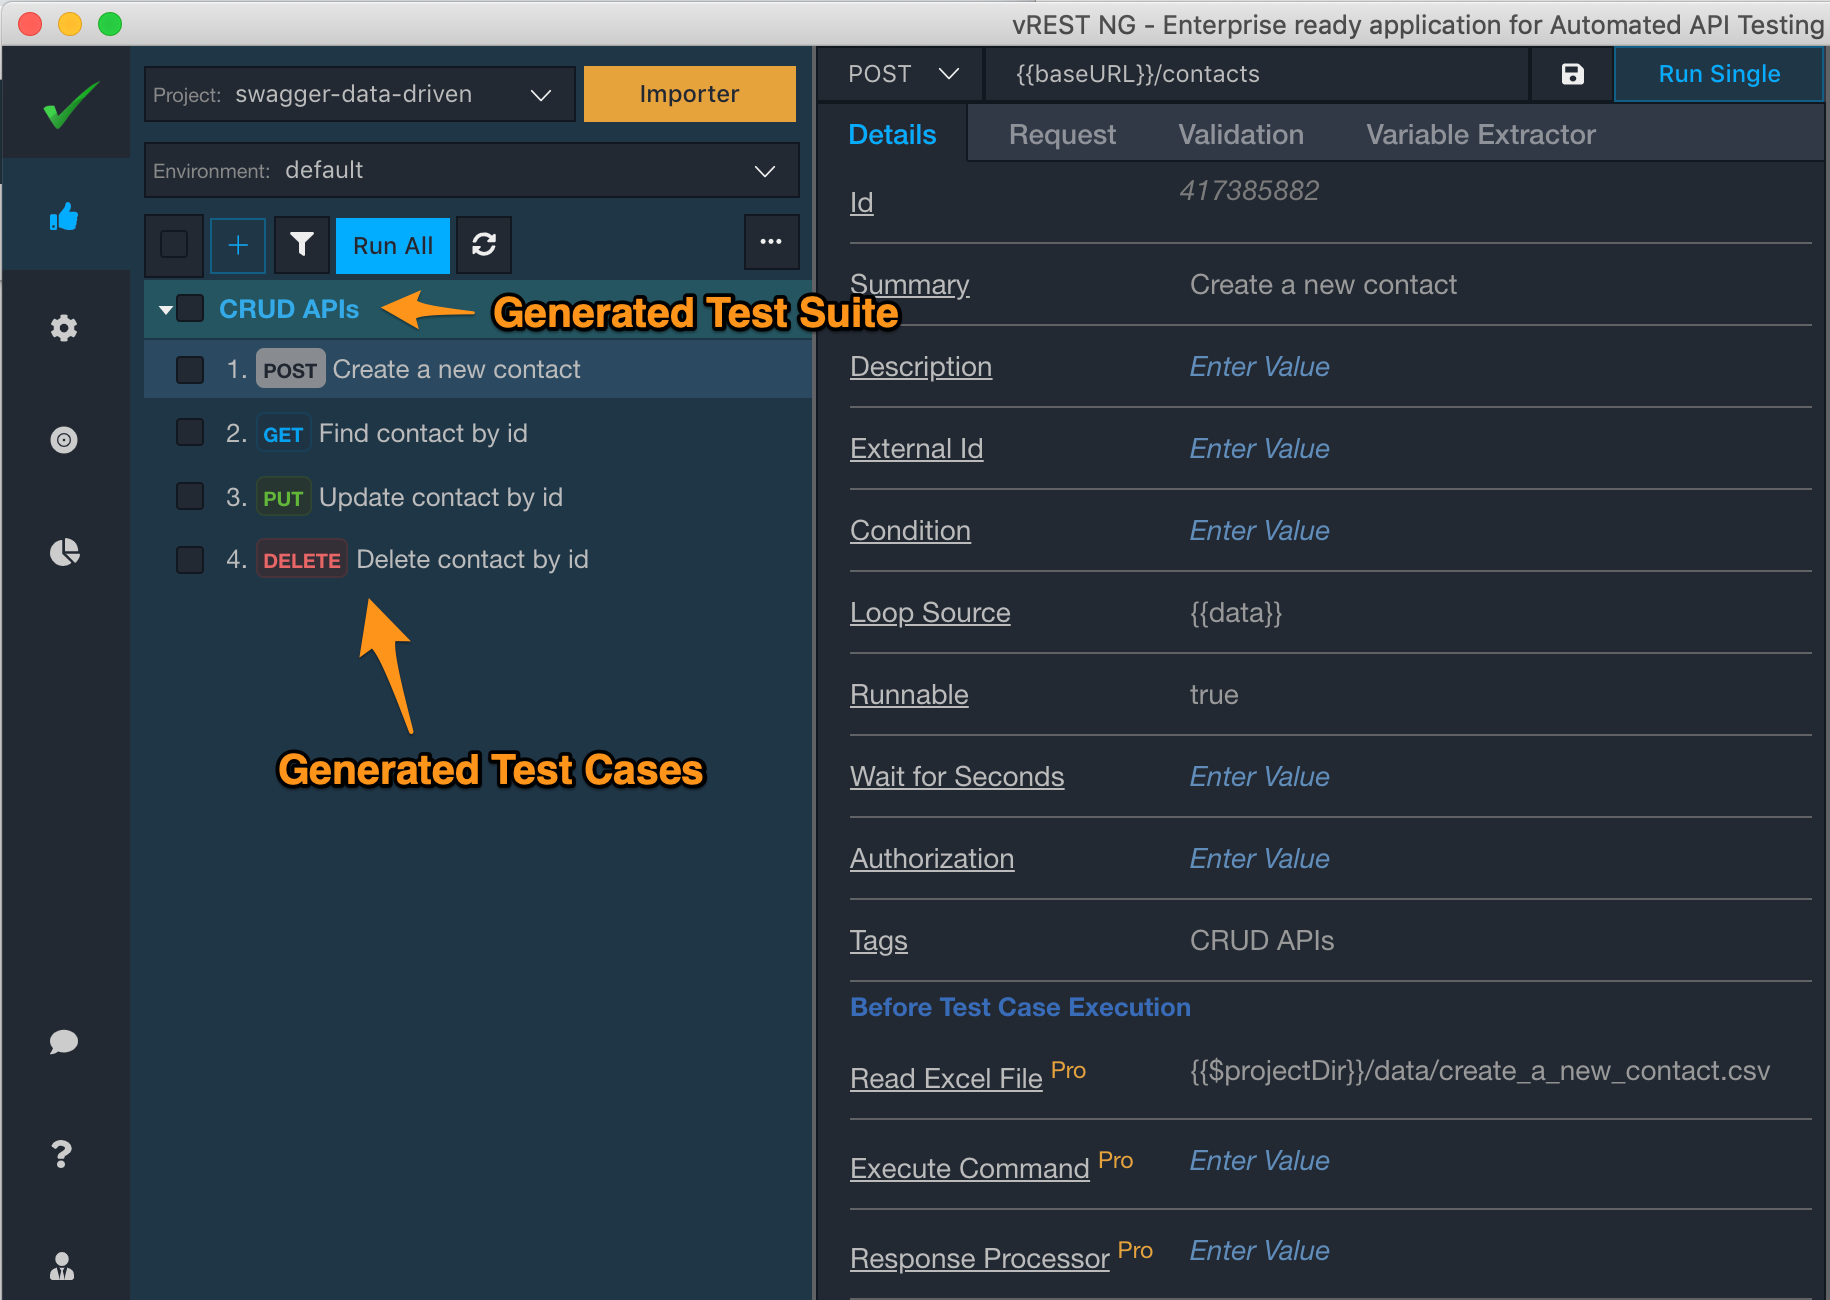Screen dimensions: 1830x1300
Task: Click the save floppy disk icon
Action: pos(1572,74)
